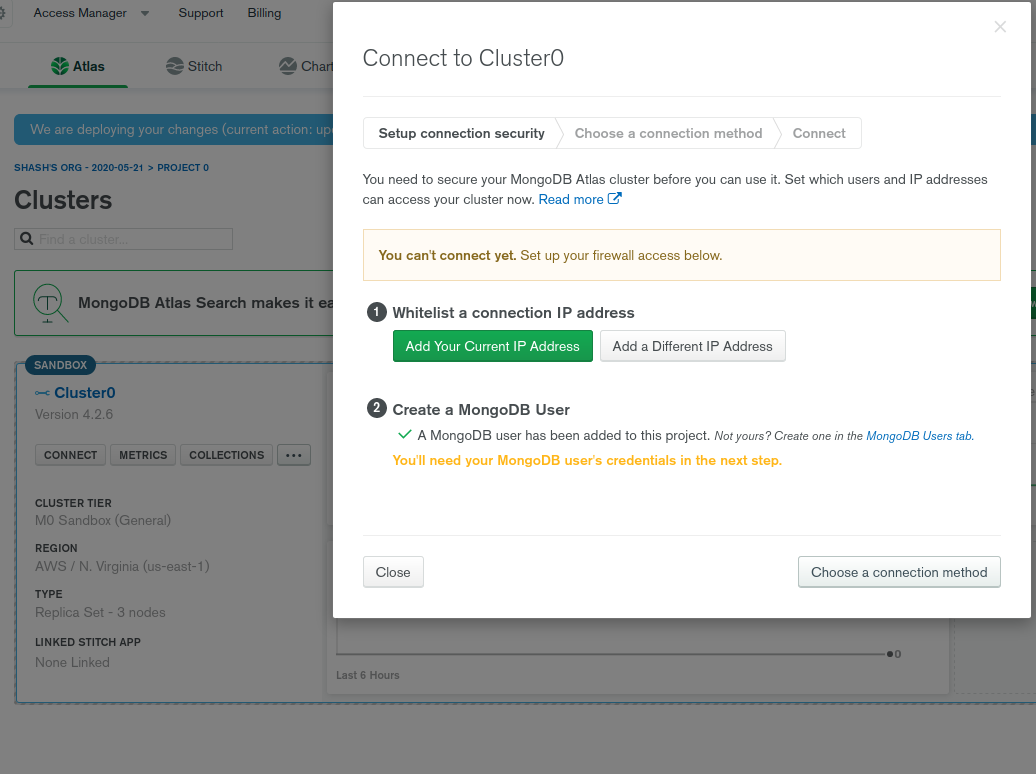The height and width of the screenshot is (774, 1036).
Task: Click the Charts icon in the navigation
Action: tap(288, 66)
